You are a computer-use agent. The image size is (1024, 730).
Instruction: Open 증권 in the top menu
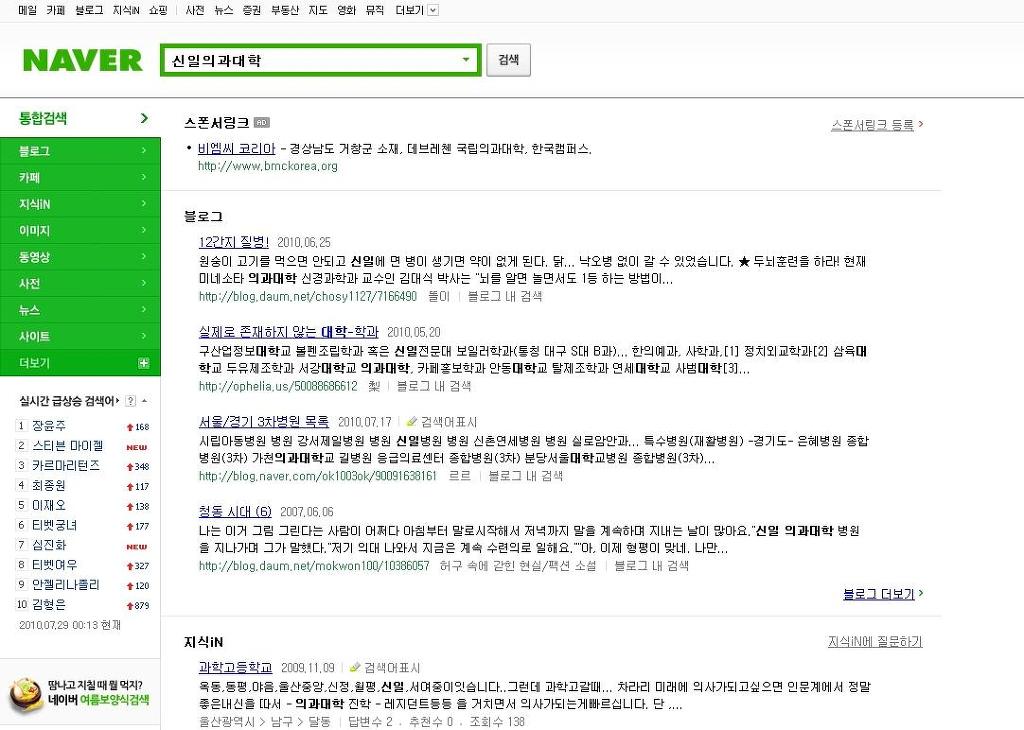pyautogui.click(x=251, y=10)
